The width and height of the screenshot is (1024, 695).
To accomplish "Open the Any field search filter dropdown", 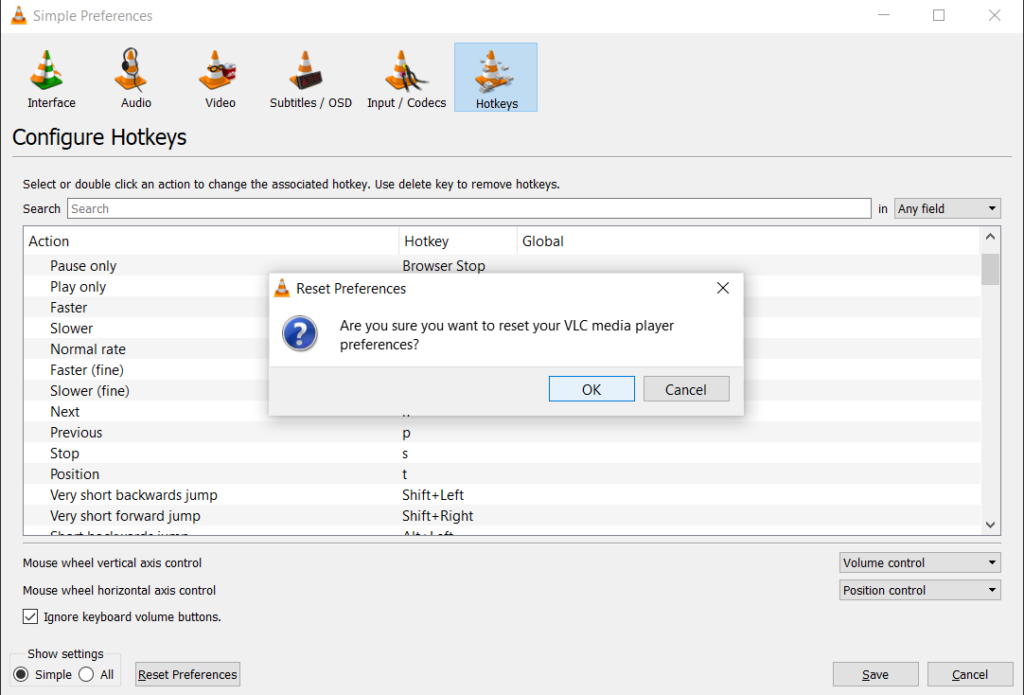I will click(x=946, y=208).
